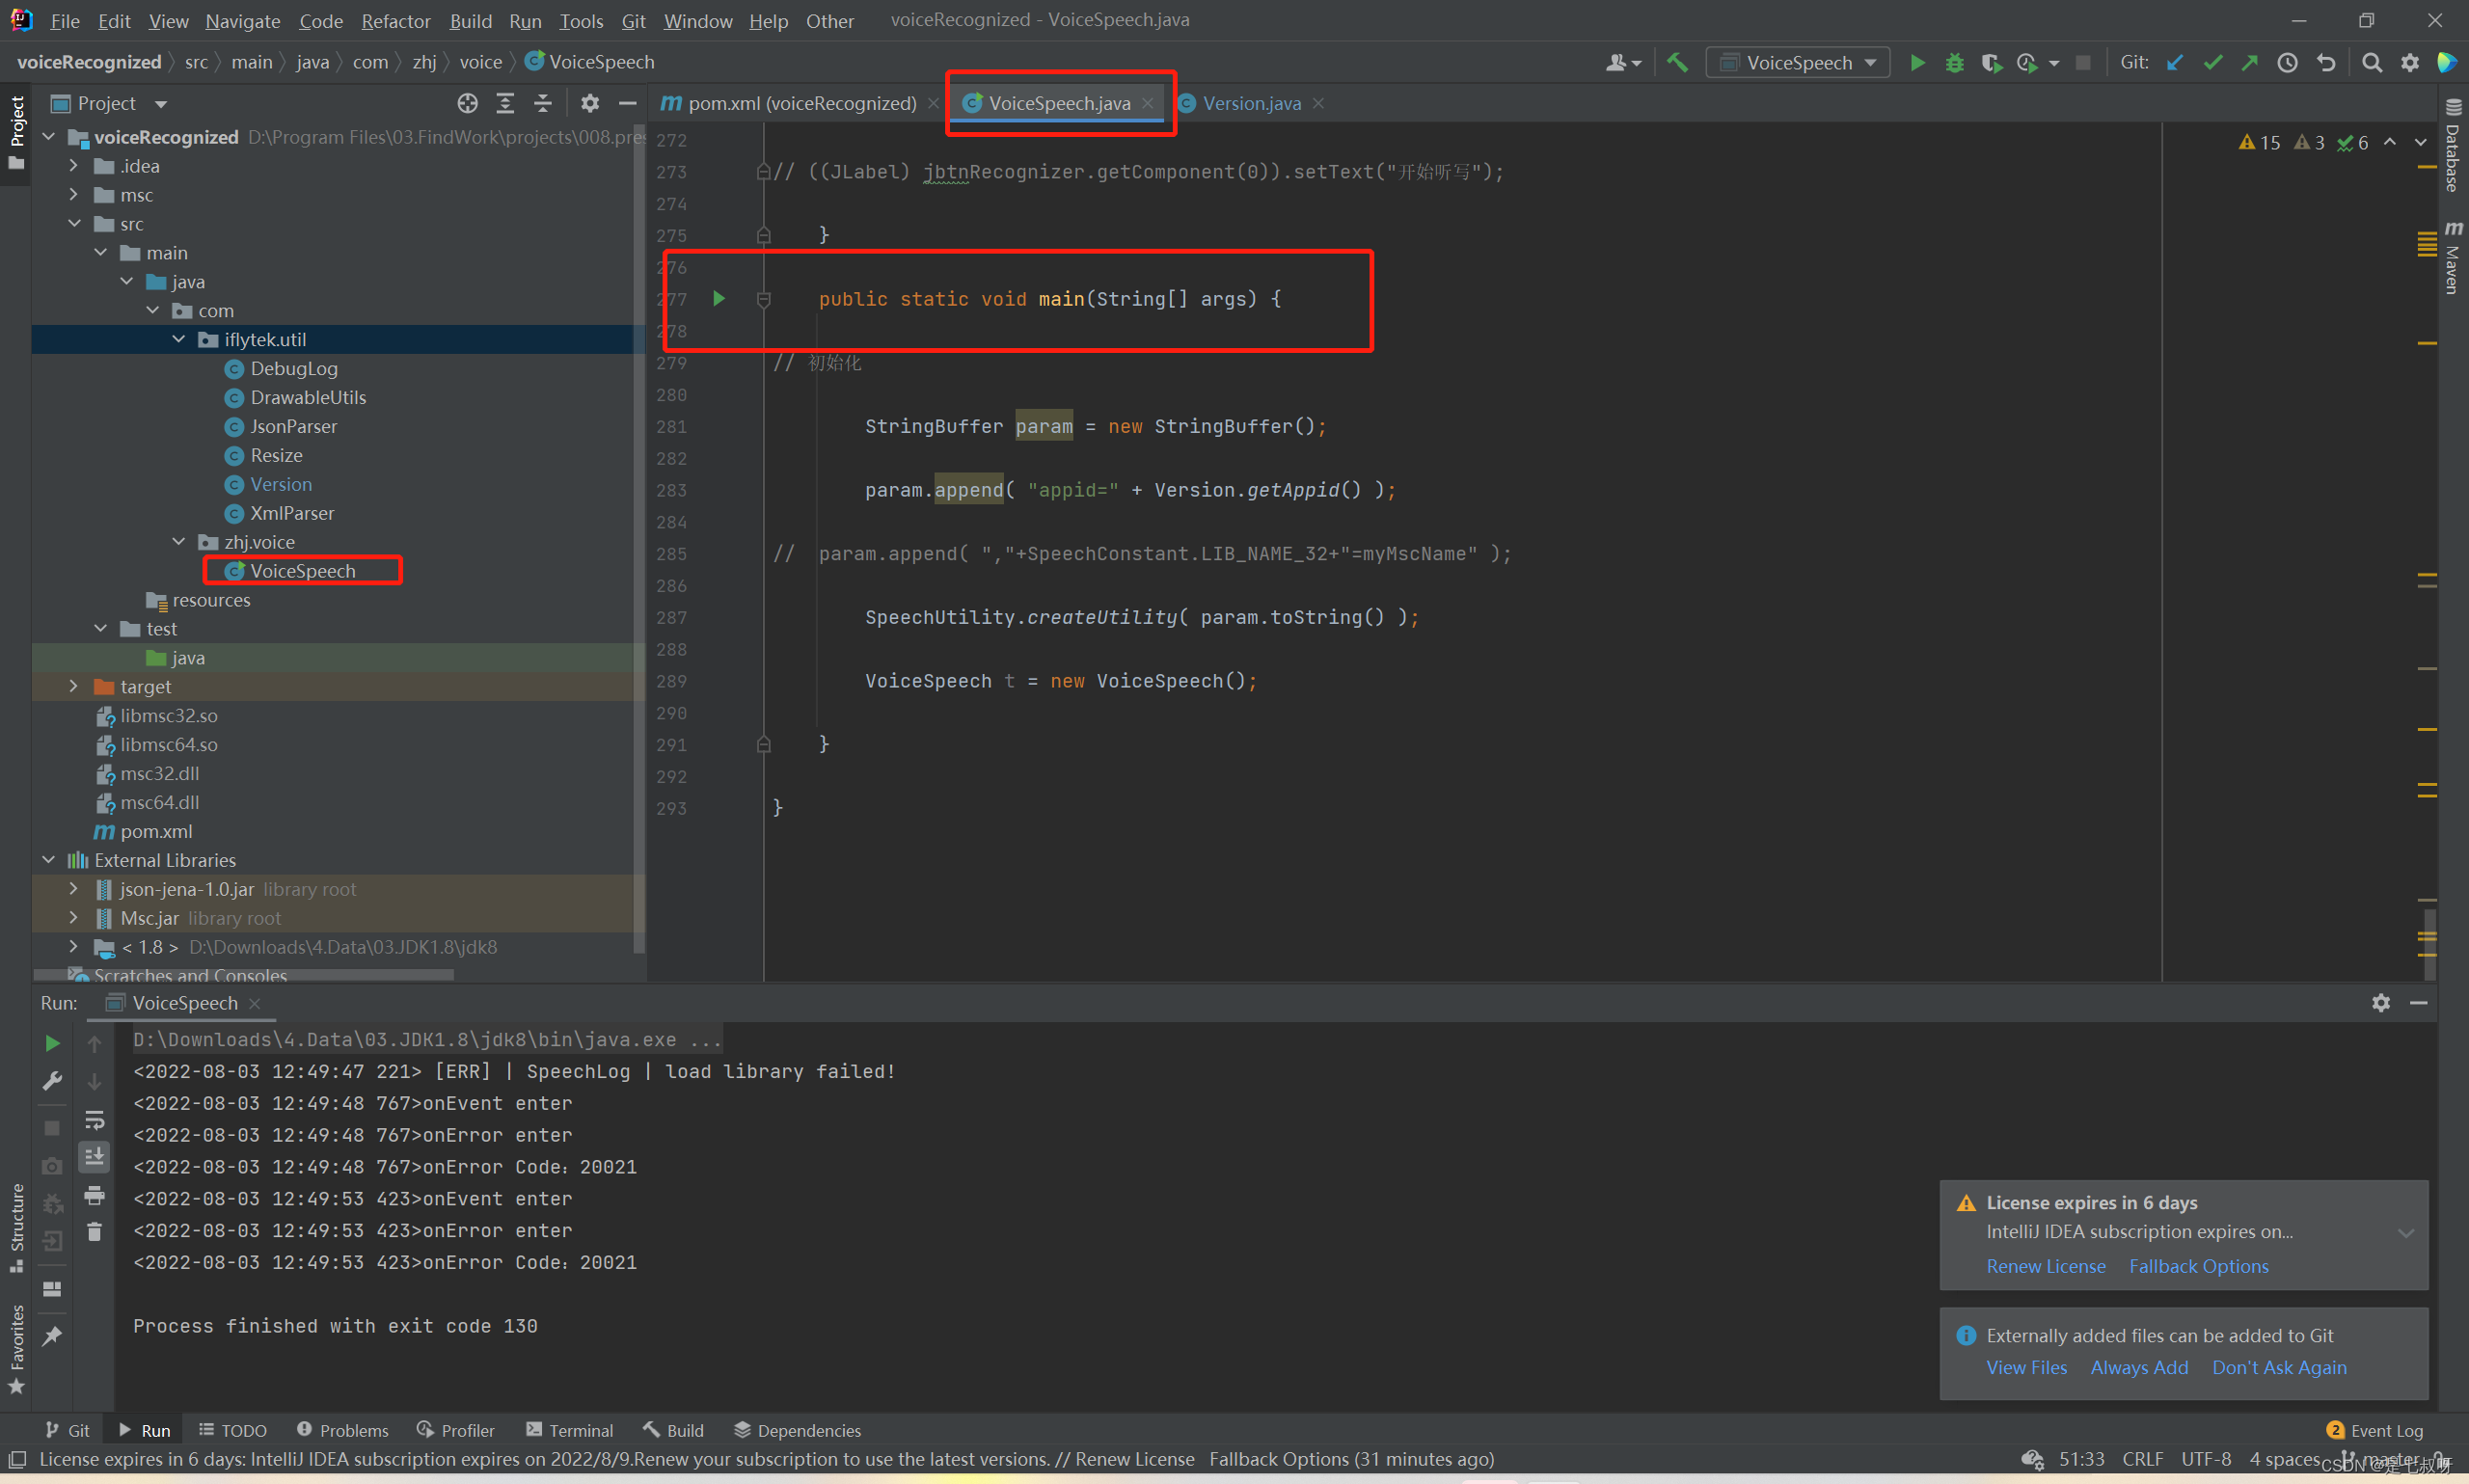Toggle Scroll to End in Run console
Viewport: 2469px width, 1484px height.
coord(94,1157)
